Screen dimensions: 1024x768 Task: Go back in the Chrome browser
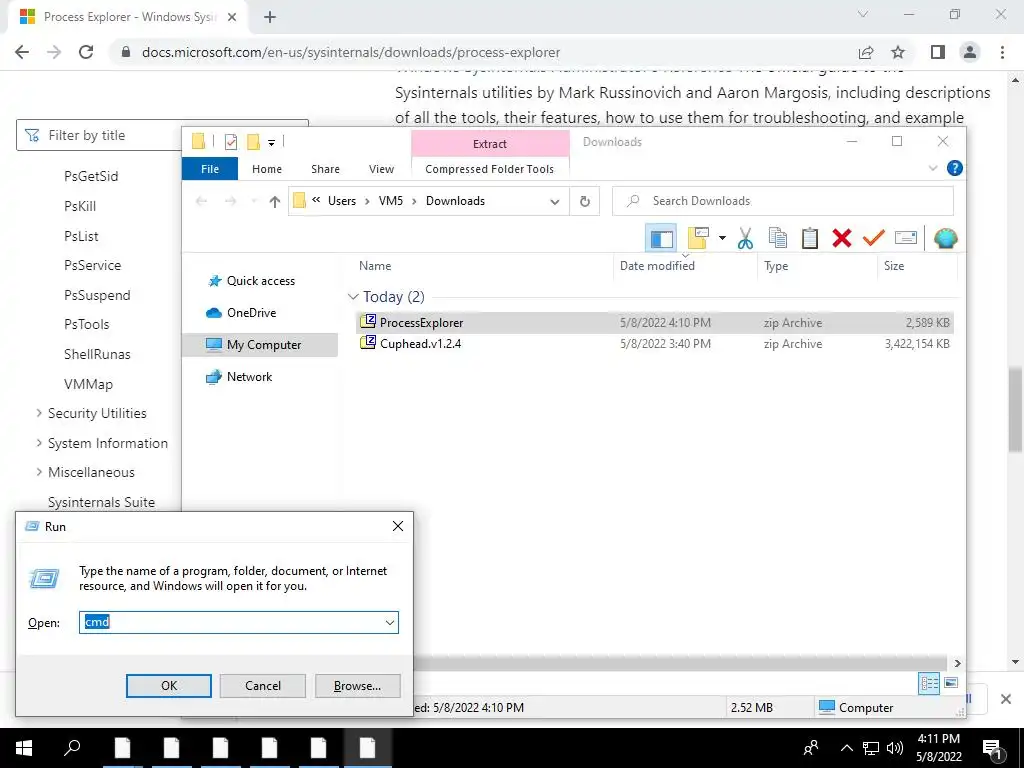pyautogui.click(x=22, y=52)
